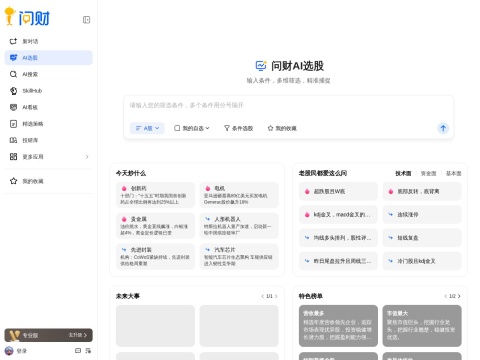Open the first placeholder card under 未来大事
Viewport: 480px width, 360px height.
(x=155, y=326)
